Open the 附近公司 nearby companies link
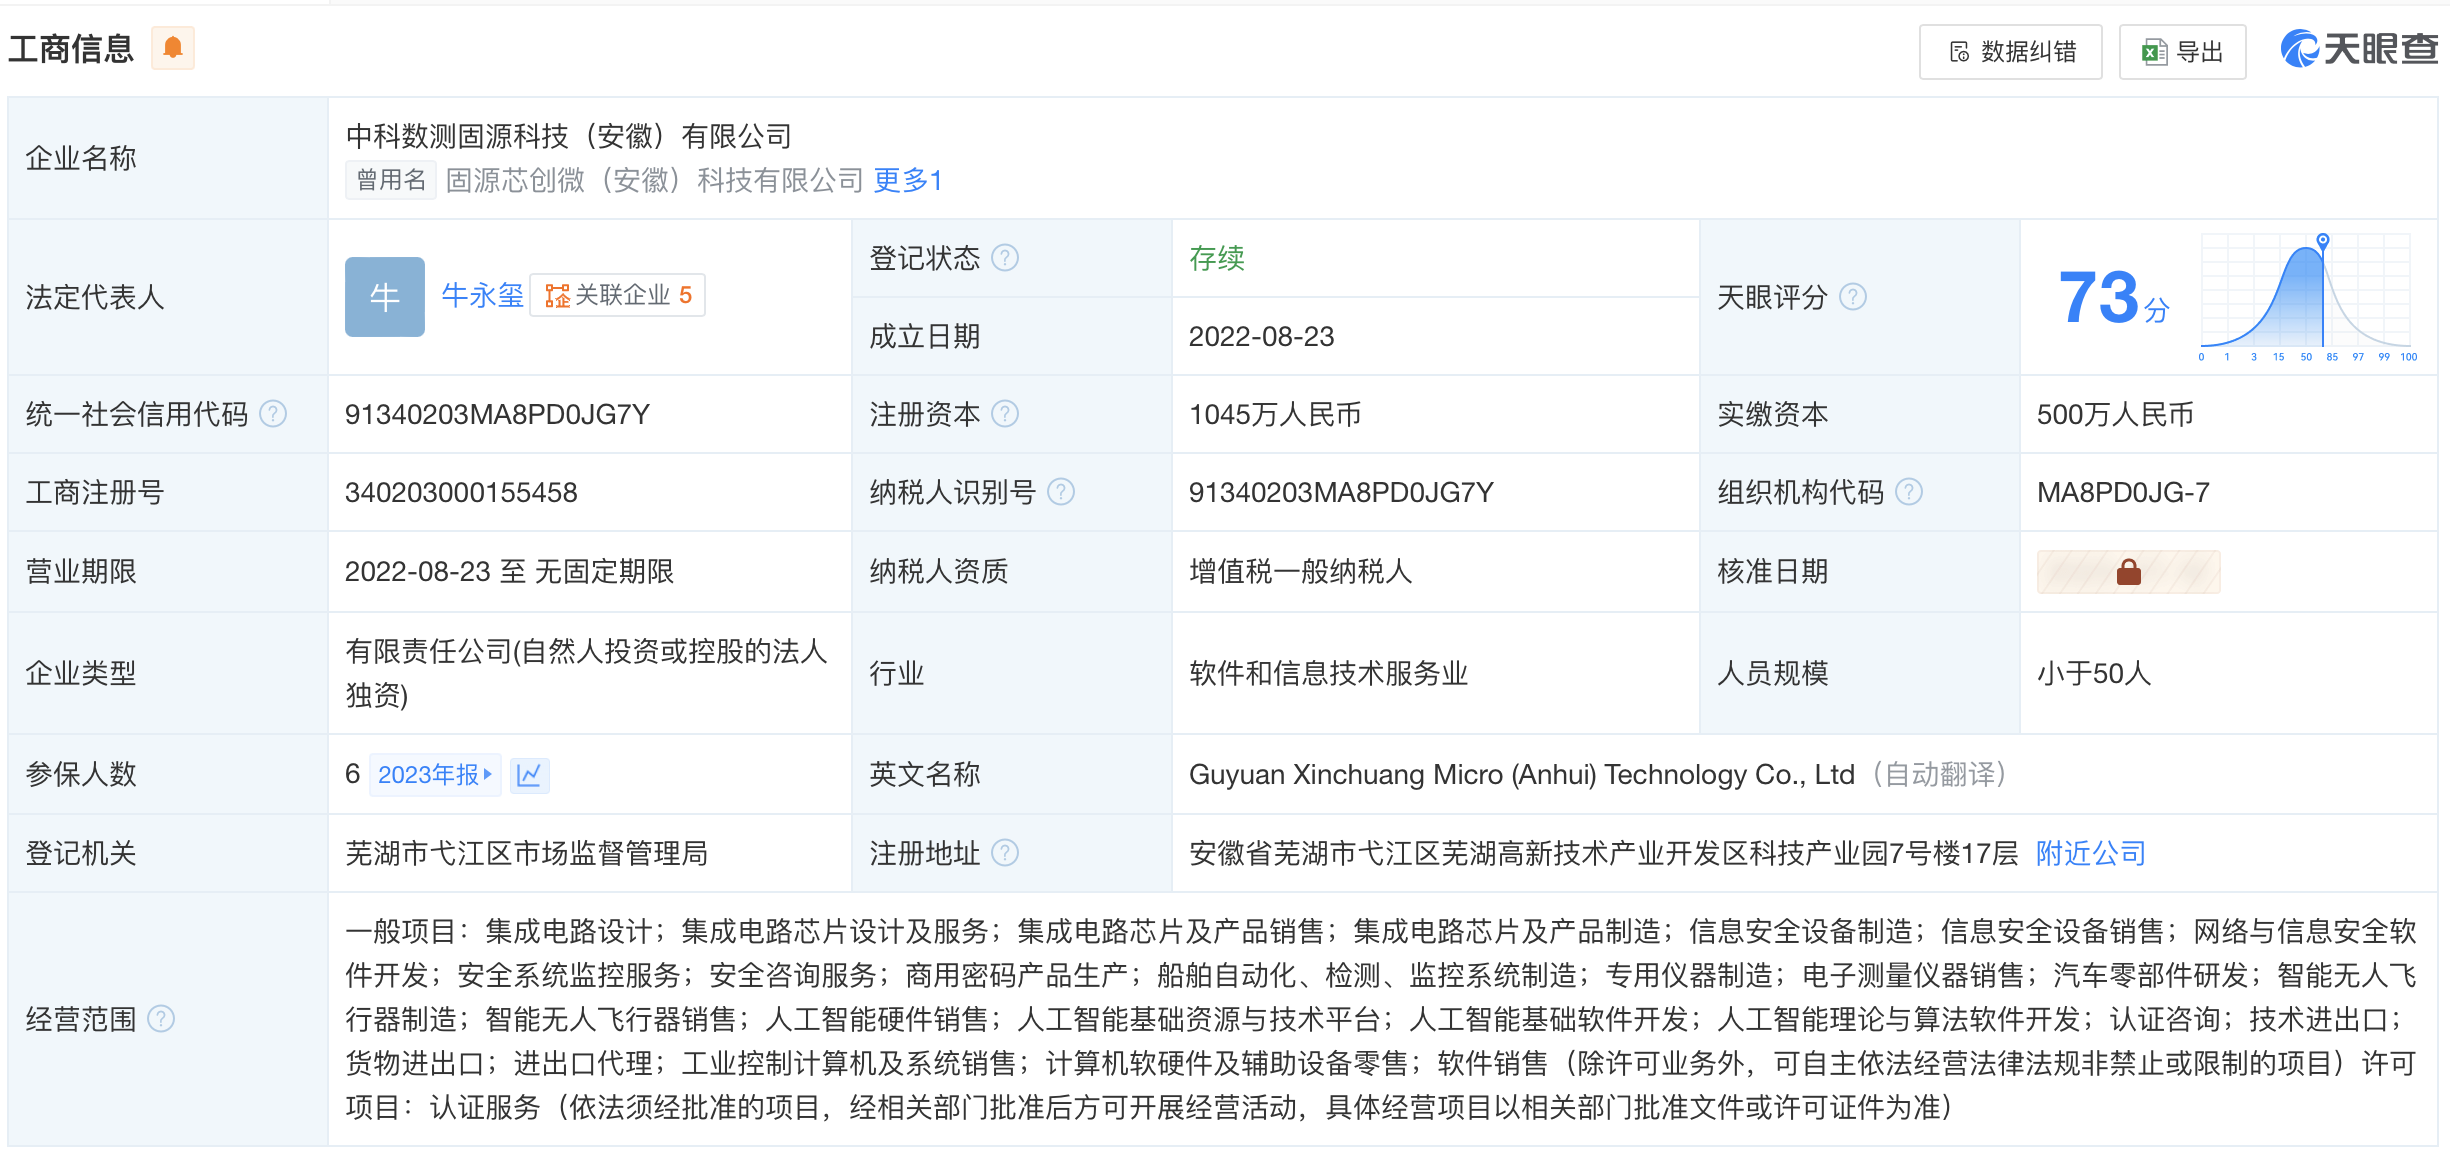Image resolution: width=2450 pixels, height=1162 pixels. (x=2090, y=853)
